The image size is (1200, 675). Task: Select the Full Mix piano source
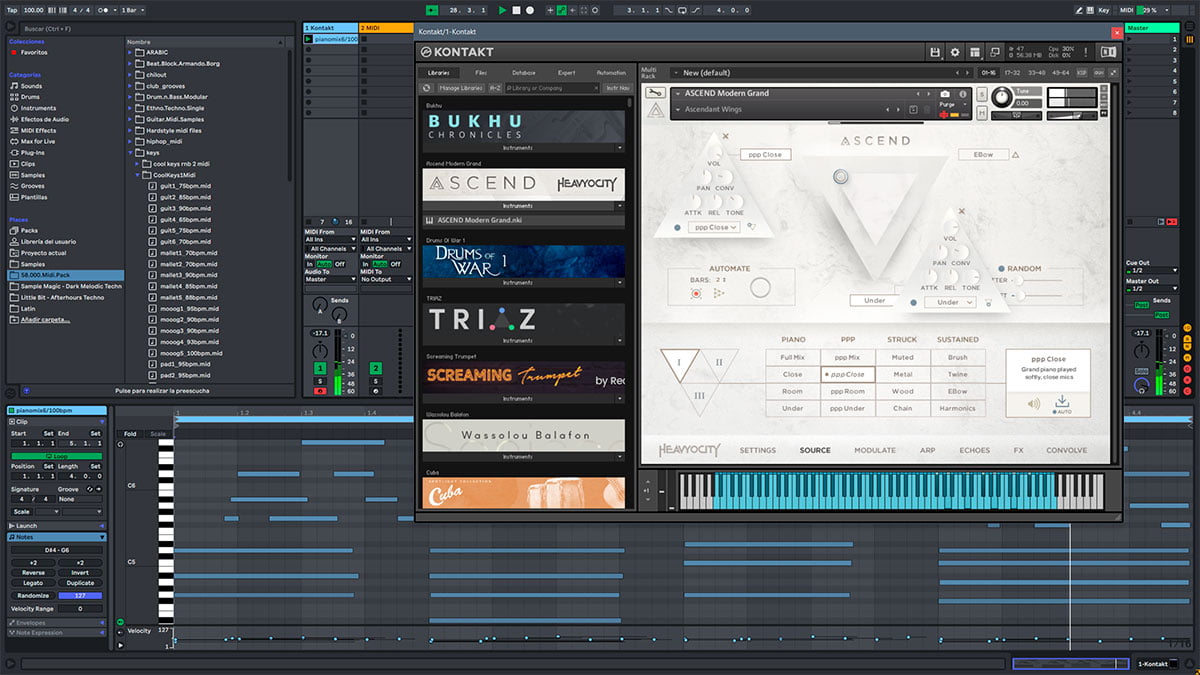(793, 357)
